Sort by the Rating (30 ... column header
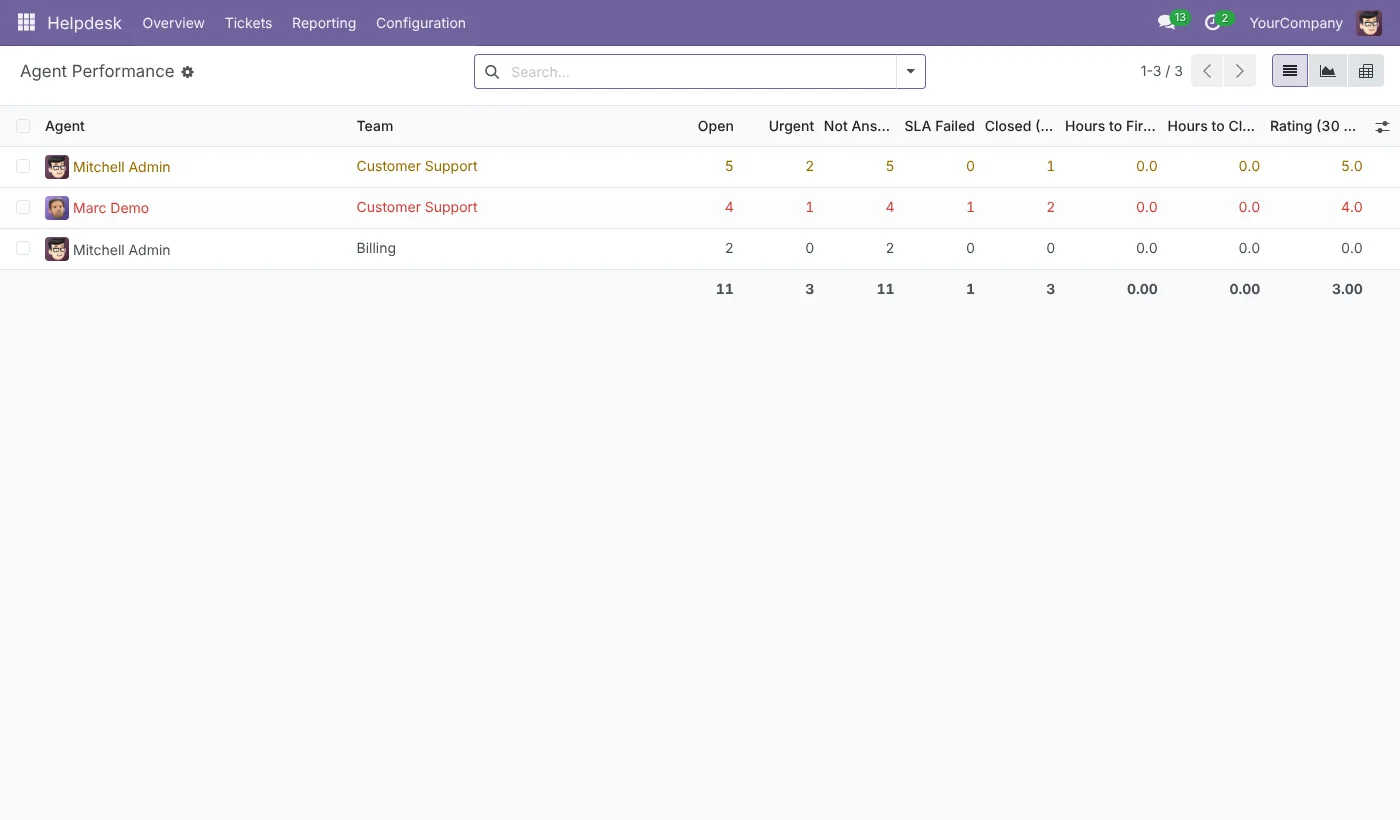Viewport: 1400px width, 820px height. tap(1313, 126)
